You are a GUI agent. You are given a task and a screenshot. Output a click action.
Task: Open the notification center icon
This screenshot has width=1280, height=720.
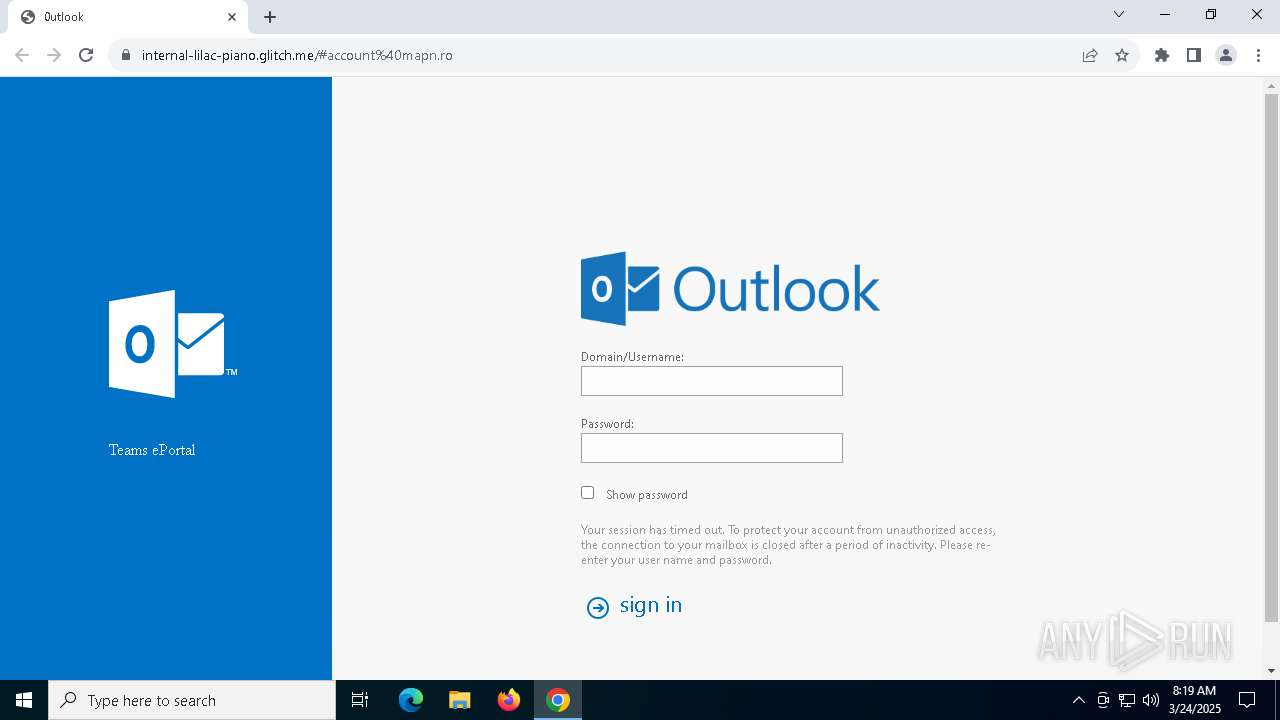(1247, 700)
